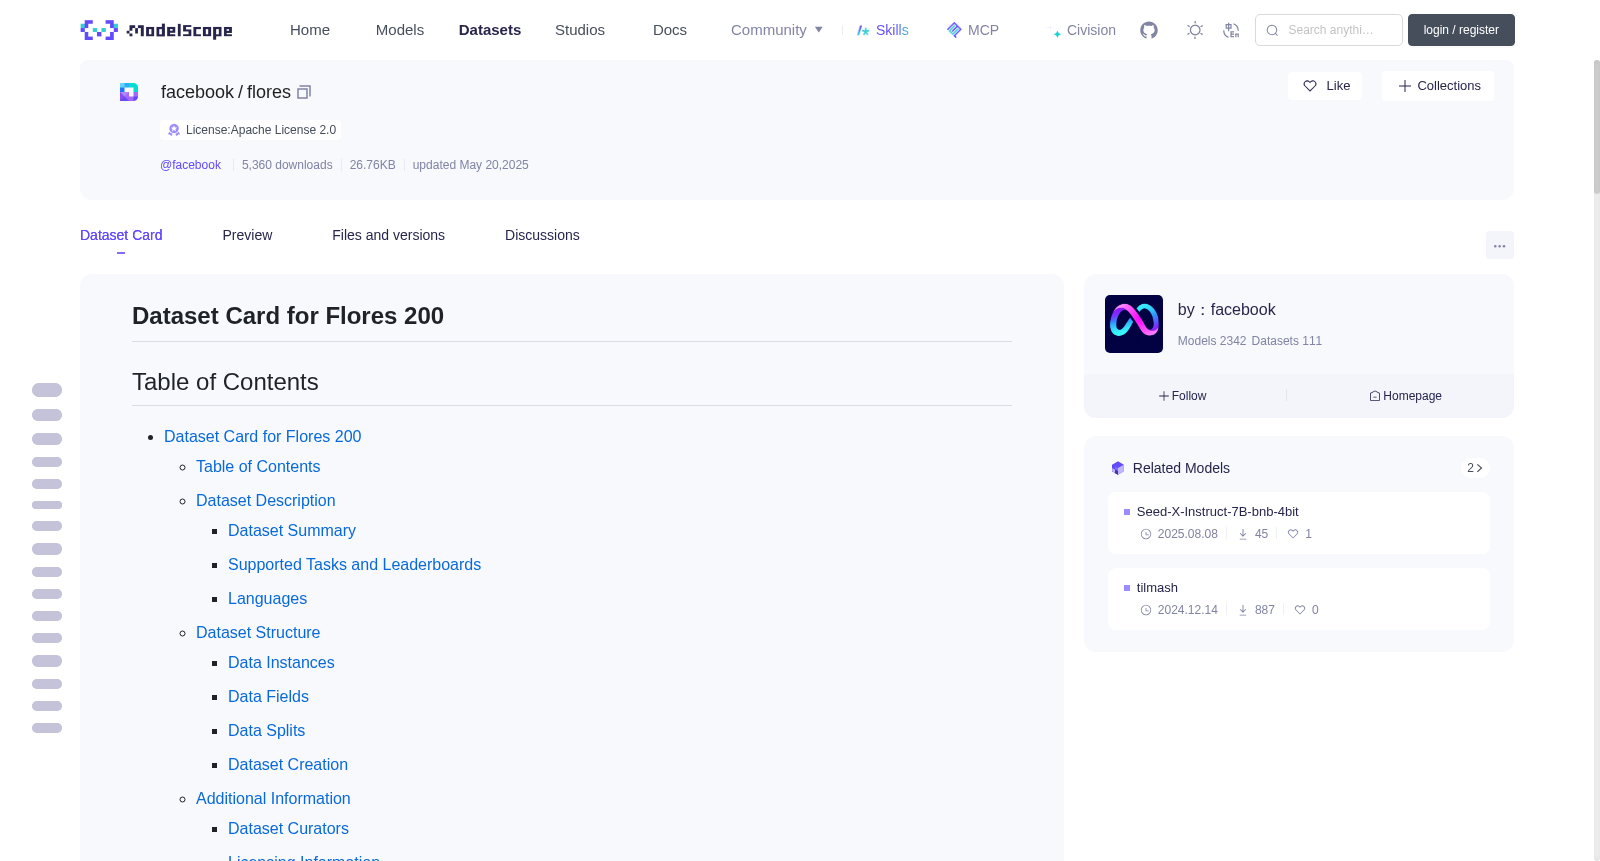This screenshot has width=1600, height=861.
Task: Open the Files and versions tab
Action: coord(388,235)
